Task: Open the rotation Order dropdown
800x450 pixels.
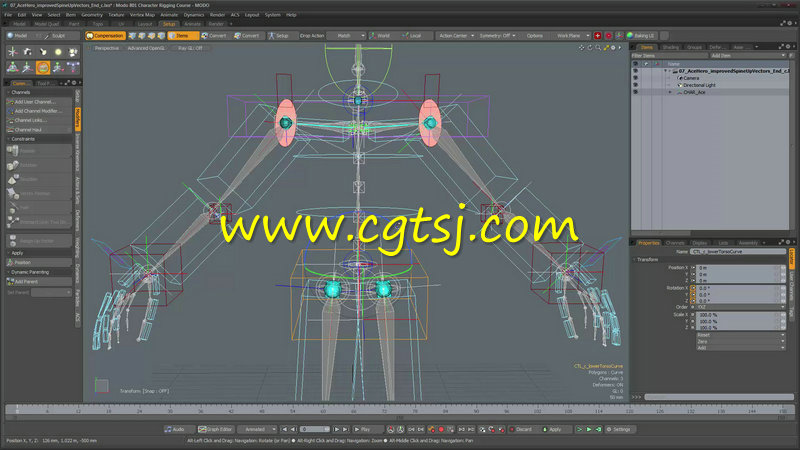Action: [x=741, y=307]
